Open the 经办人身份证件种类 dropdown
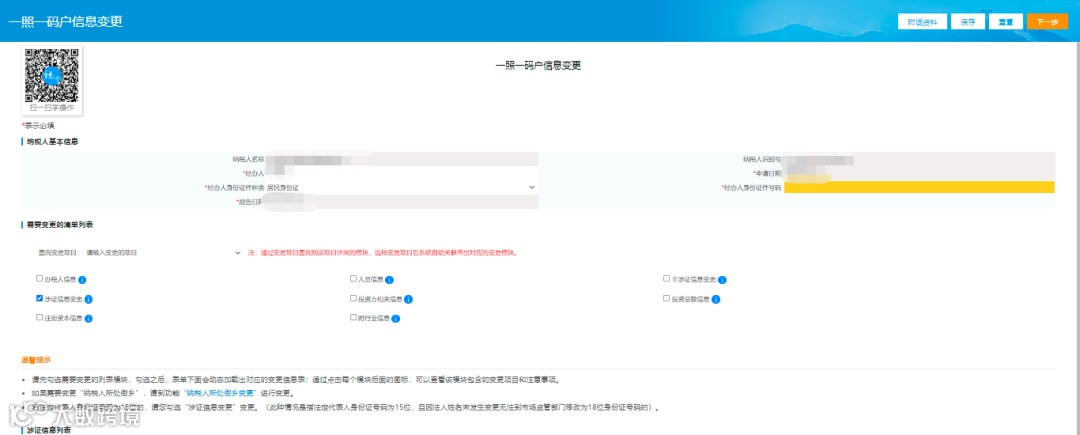The height and width of the screenshot is (435, 1080). (x=402, y=187)
